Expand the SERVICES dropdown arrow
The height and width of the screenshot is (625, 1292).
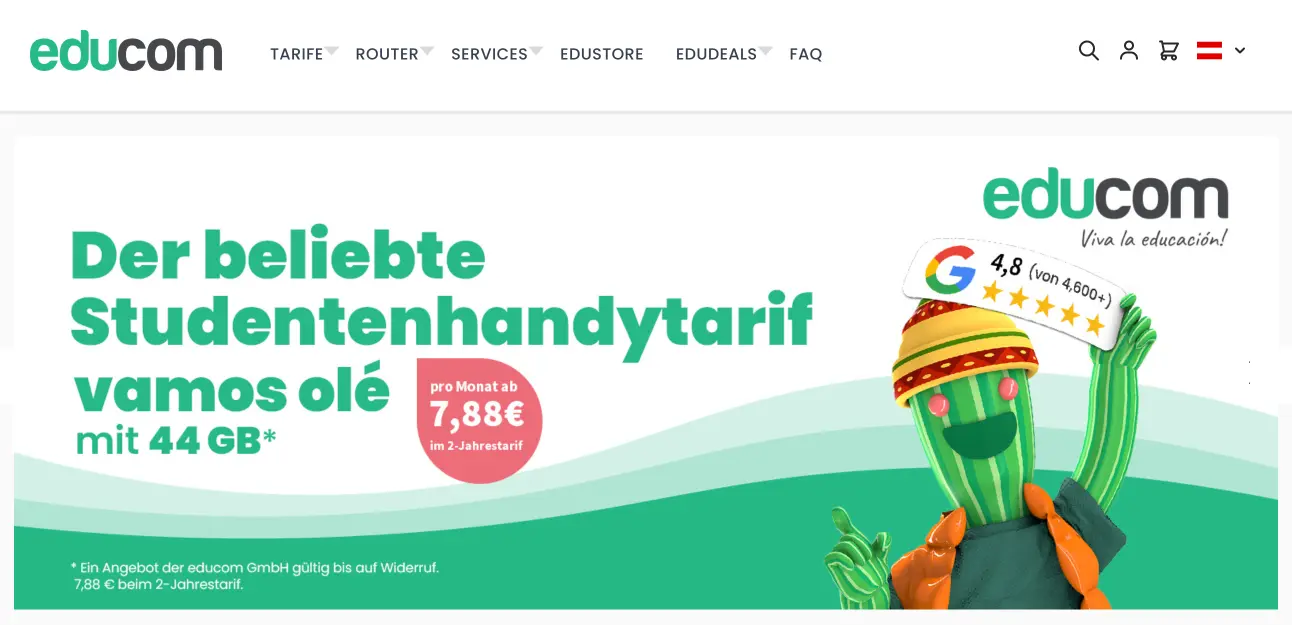536,50
